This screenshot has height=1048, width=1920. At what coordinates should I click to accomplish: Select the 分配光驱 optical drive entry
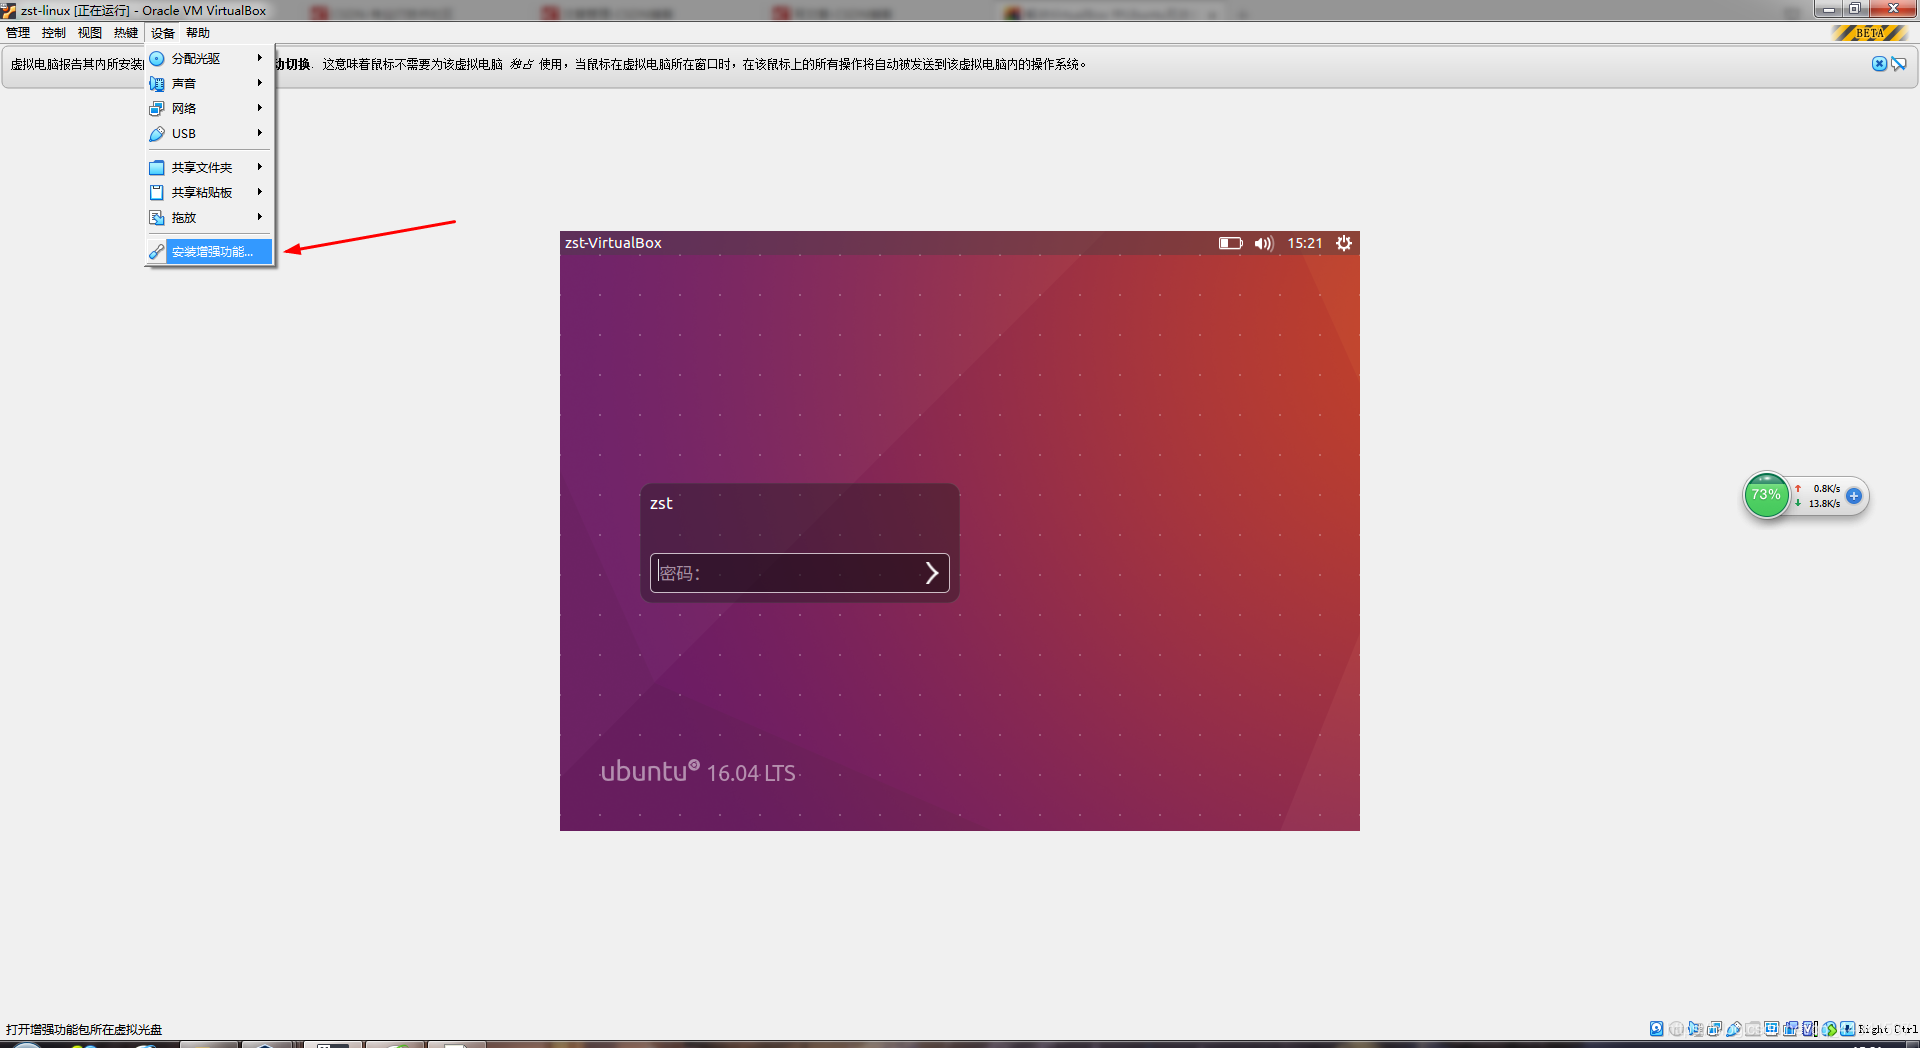209,59
